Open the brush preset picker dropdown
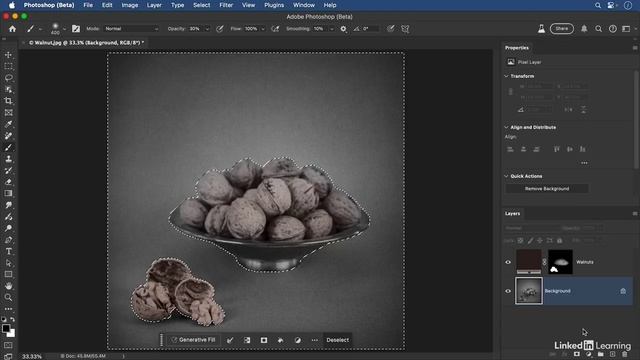This screenshot has width=640, height=360. 64,29
